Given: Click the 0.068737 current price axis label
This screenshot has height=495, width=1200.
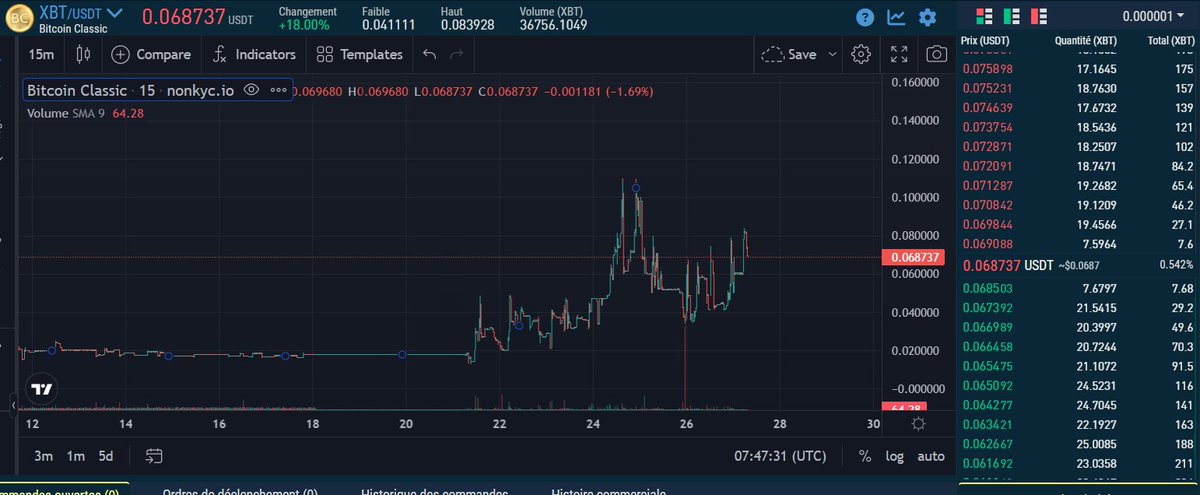Looking at the screenshot, I should point(912,258).
